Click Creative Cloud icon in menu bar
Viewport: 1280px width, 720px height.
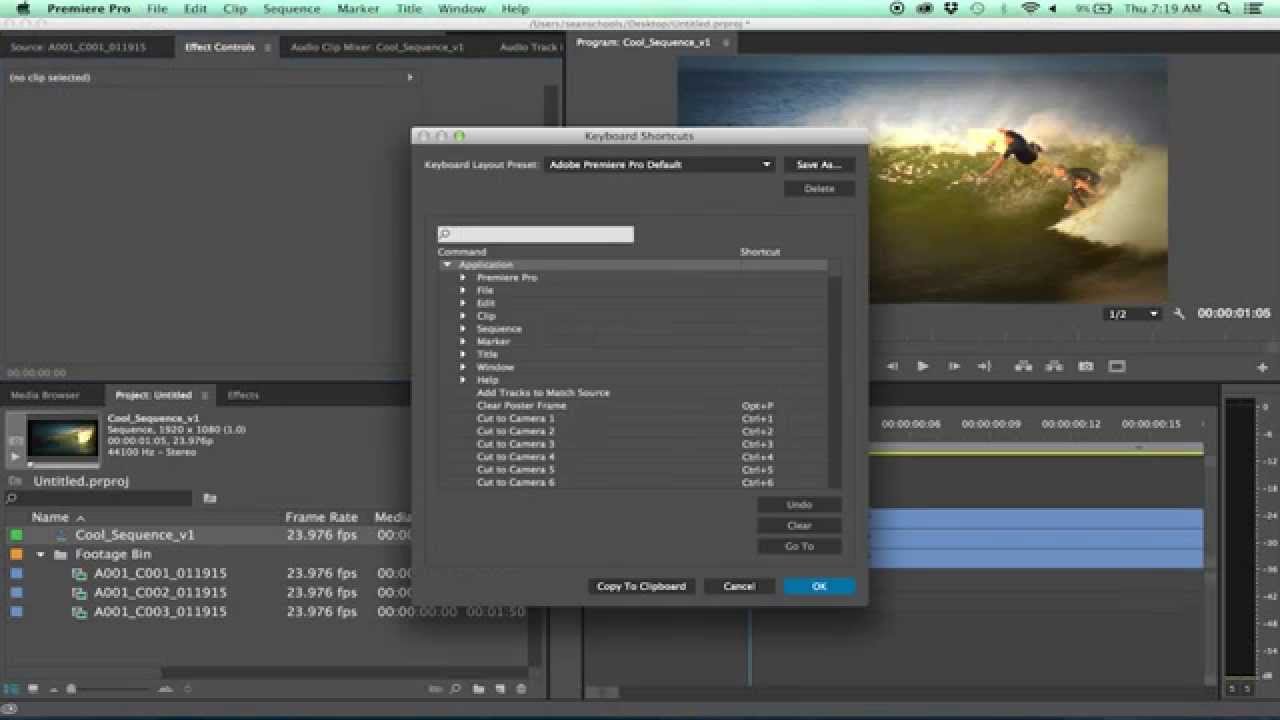[x=924, y=8]
